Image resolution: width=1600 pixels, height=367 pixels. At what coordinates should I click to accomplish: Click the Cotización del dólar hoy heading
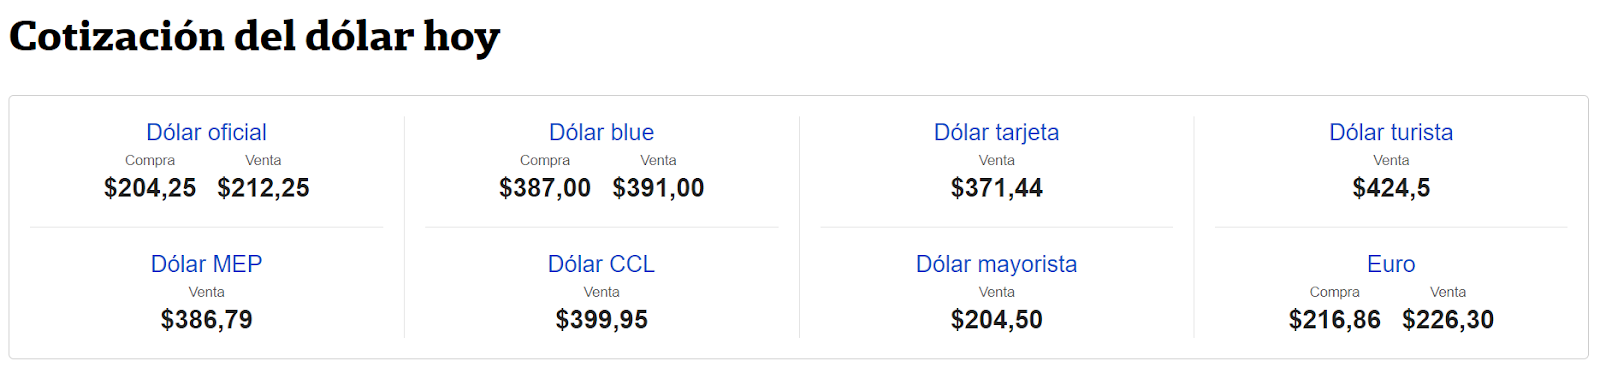tap(254, 37)
